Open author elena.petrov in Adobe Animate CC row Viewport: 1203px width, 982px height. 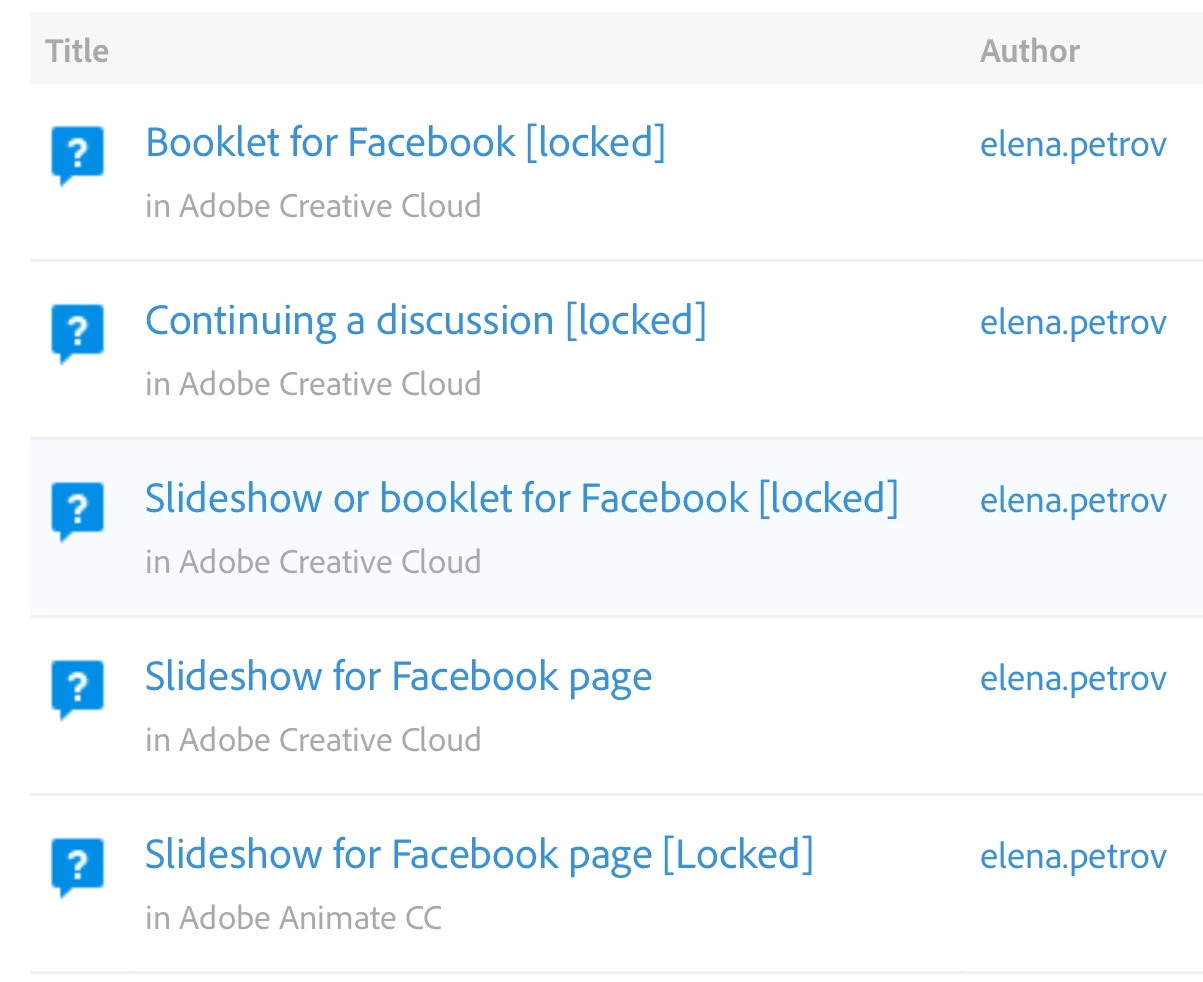[1073, 857]
